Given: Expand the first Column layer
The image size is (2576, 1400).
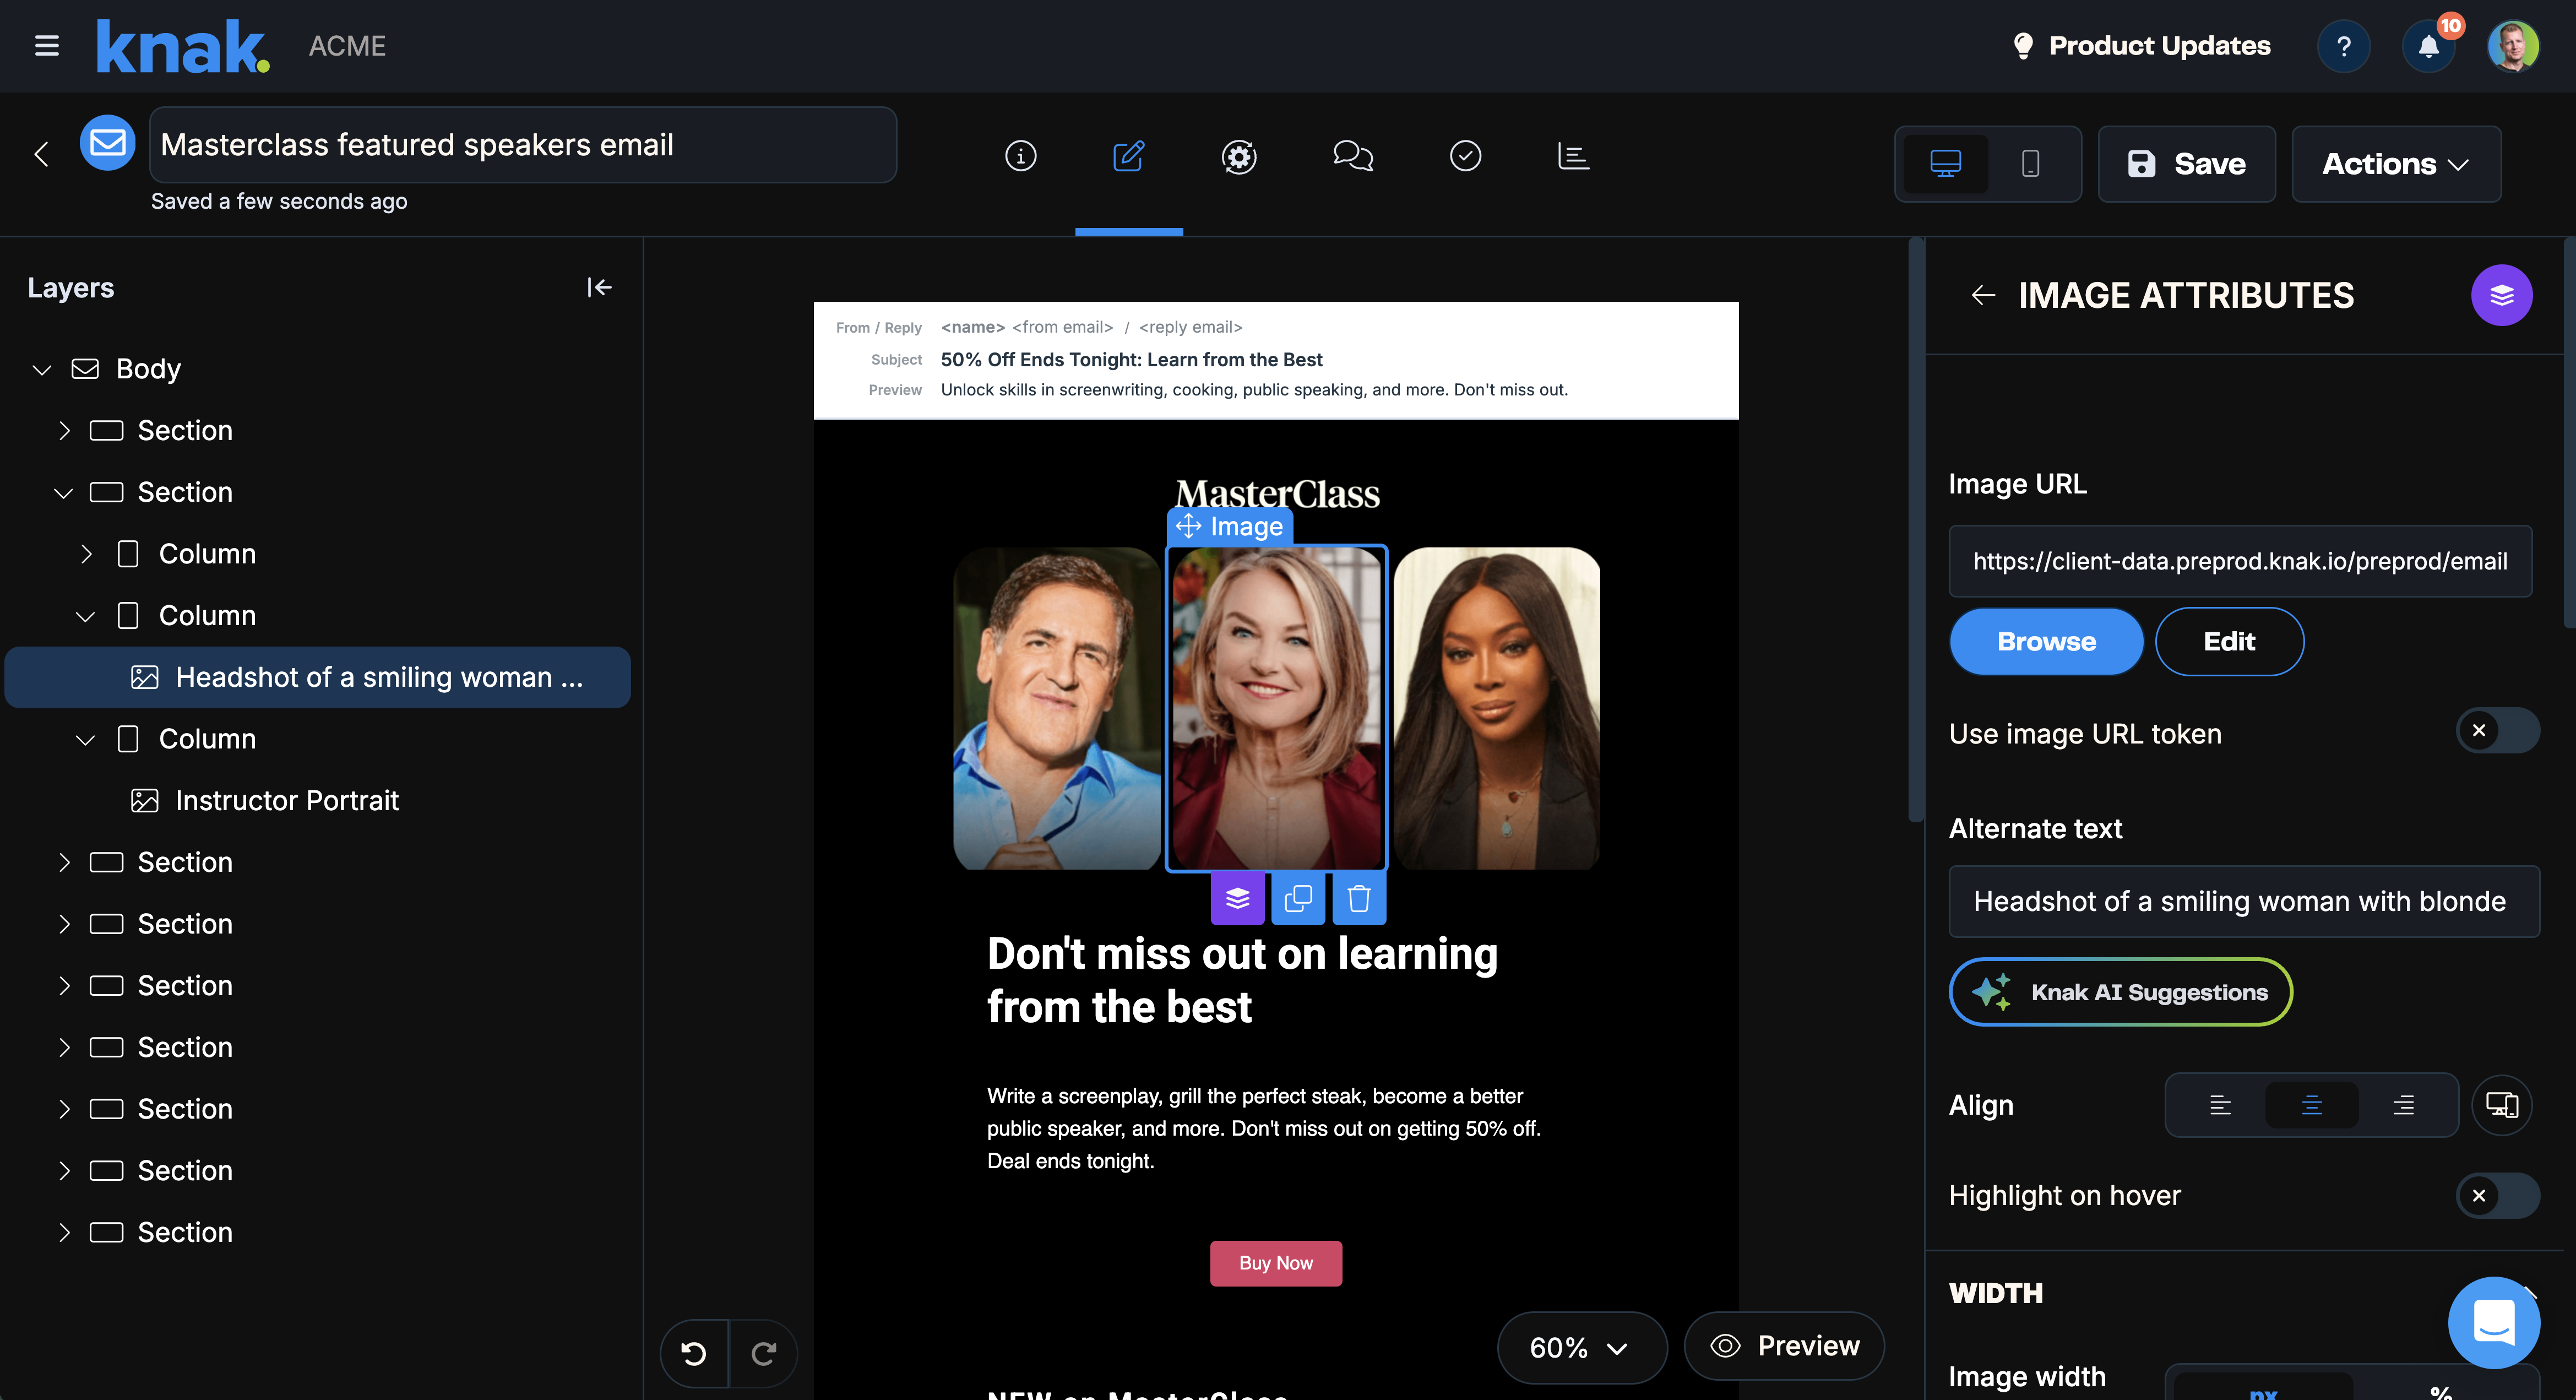Looking at the screenshot, I should click(86, 554).
